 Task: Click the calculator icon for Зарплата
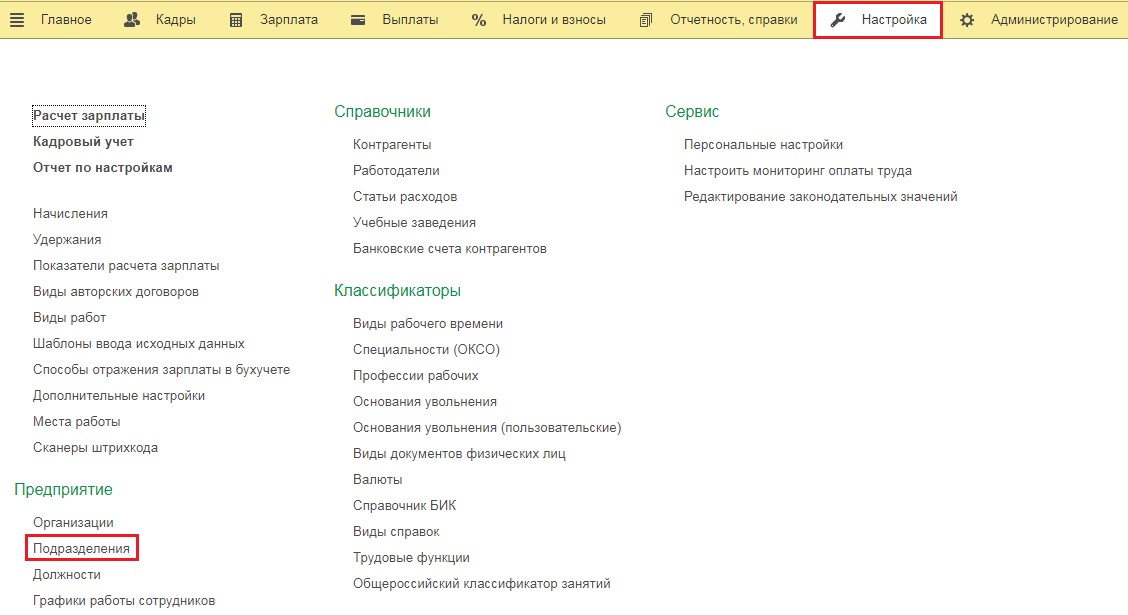(x=236, y=20)
